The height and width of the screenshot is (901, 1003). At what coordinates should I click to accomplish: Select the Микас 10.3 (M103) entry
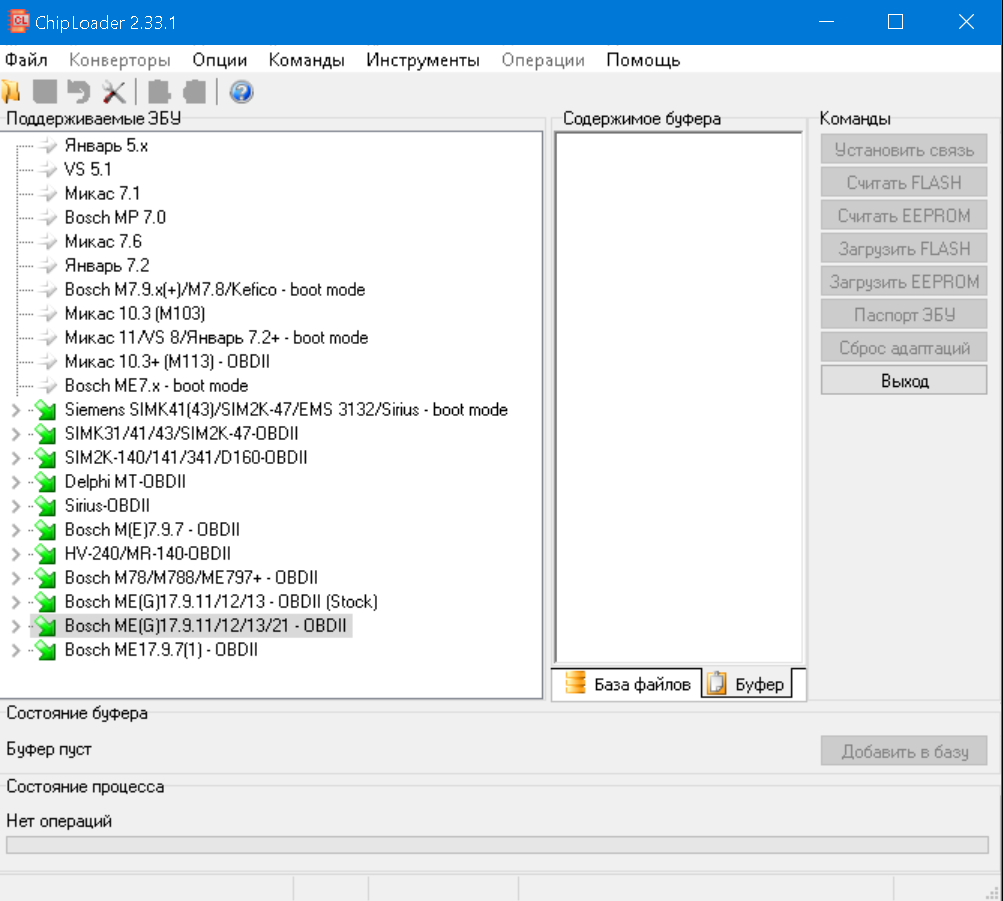[x=135, y=314]
